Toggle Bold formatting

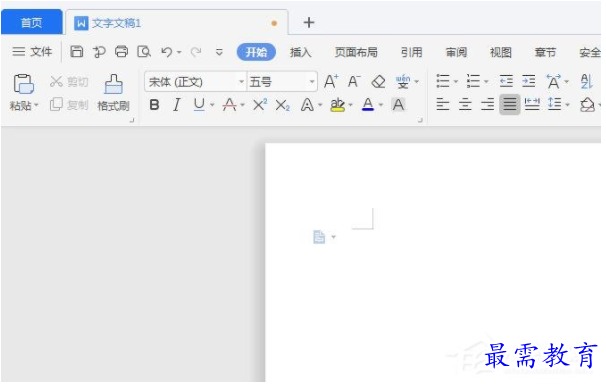point(155,105)
